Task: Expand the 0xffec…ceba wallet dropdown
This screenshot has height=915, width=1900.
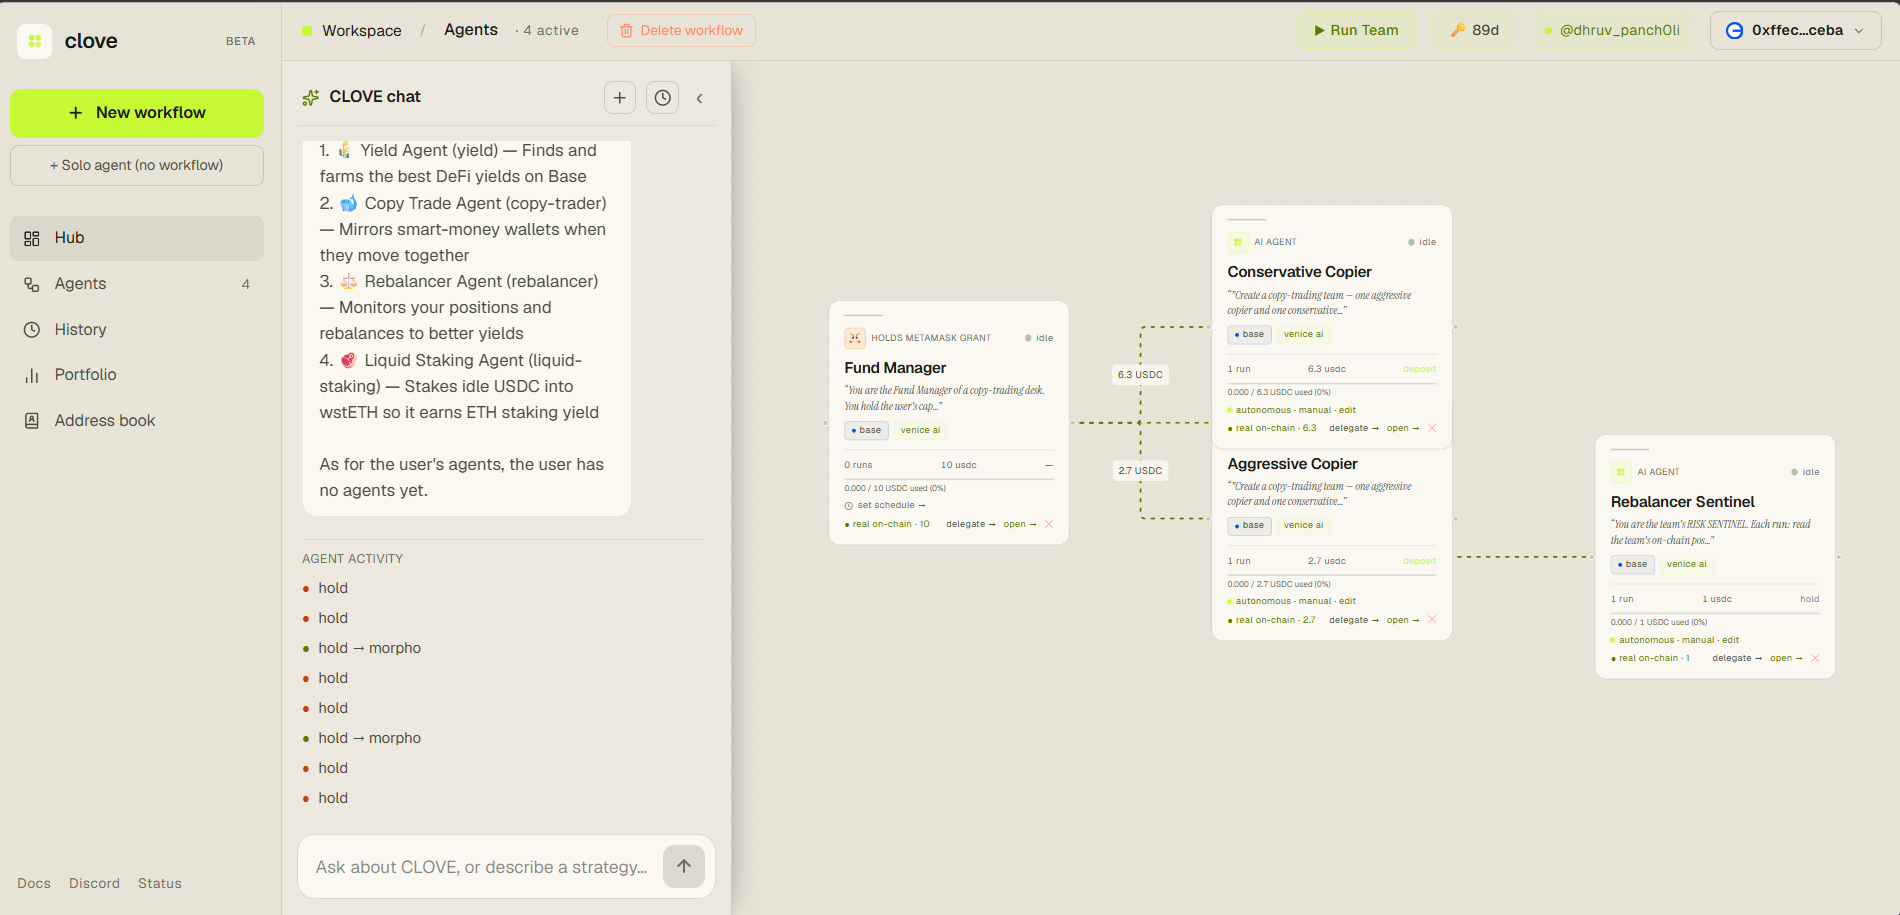Action: pyautogui.click(x=1859, y=31)
